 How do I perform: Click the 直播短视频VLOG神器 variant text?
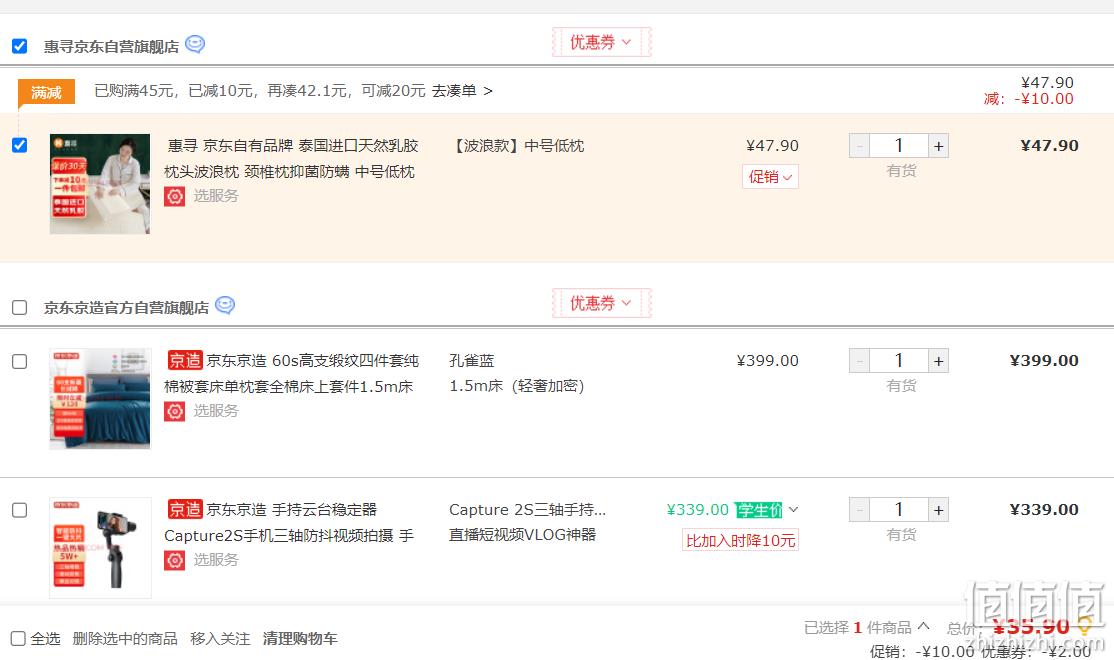522,534
